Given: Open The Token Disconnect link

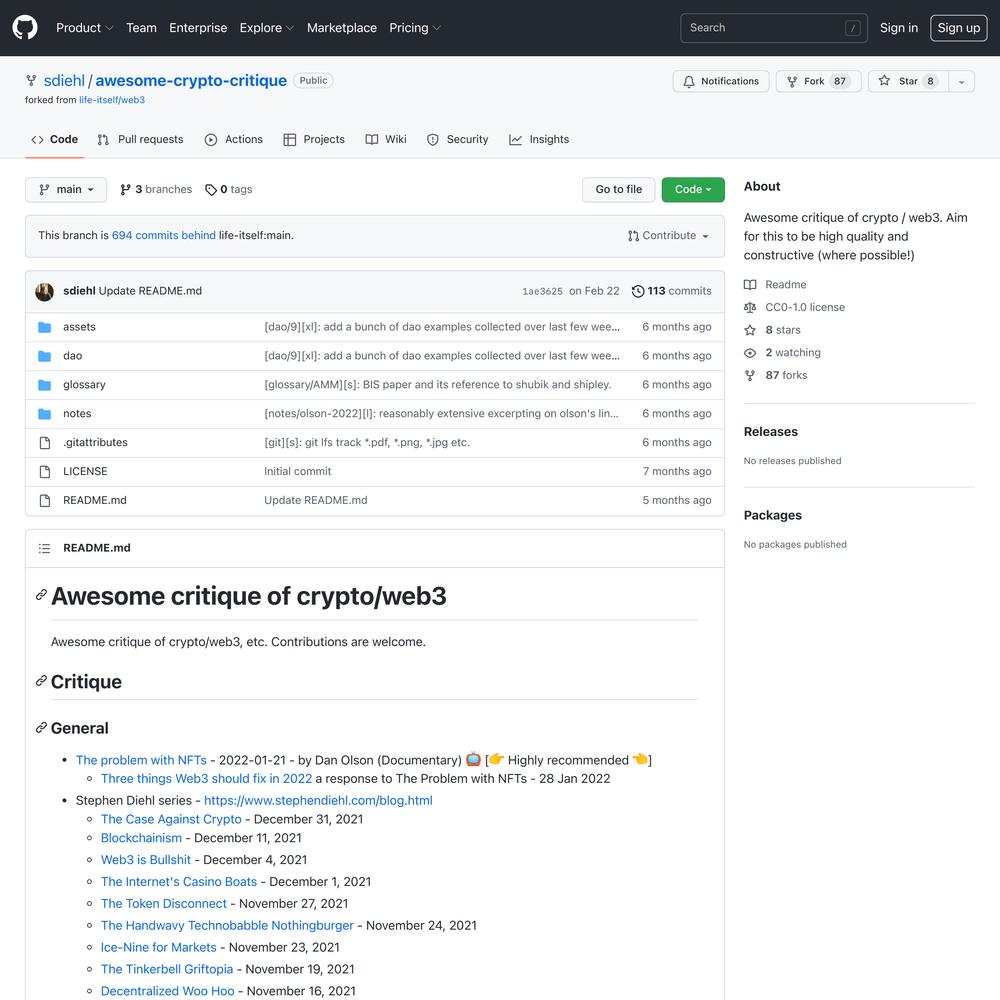Looking at the screenshot, I should click(163, 904).
